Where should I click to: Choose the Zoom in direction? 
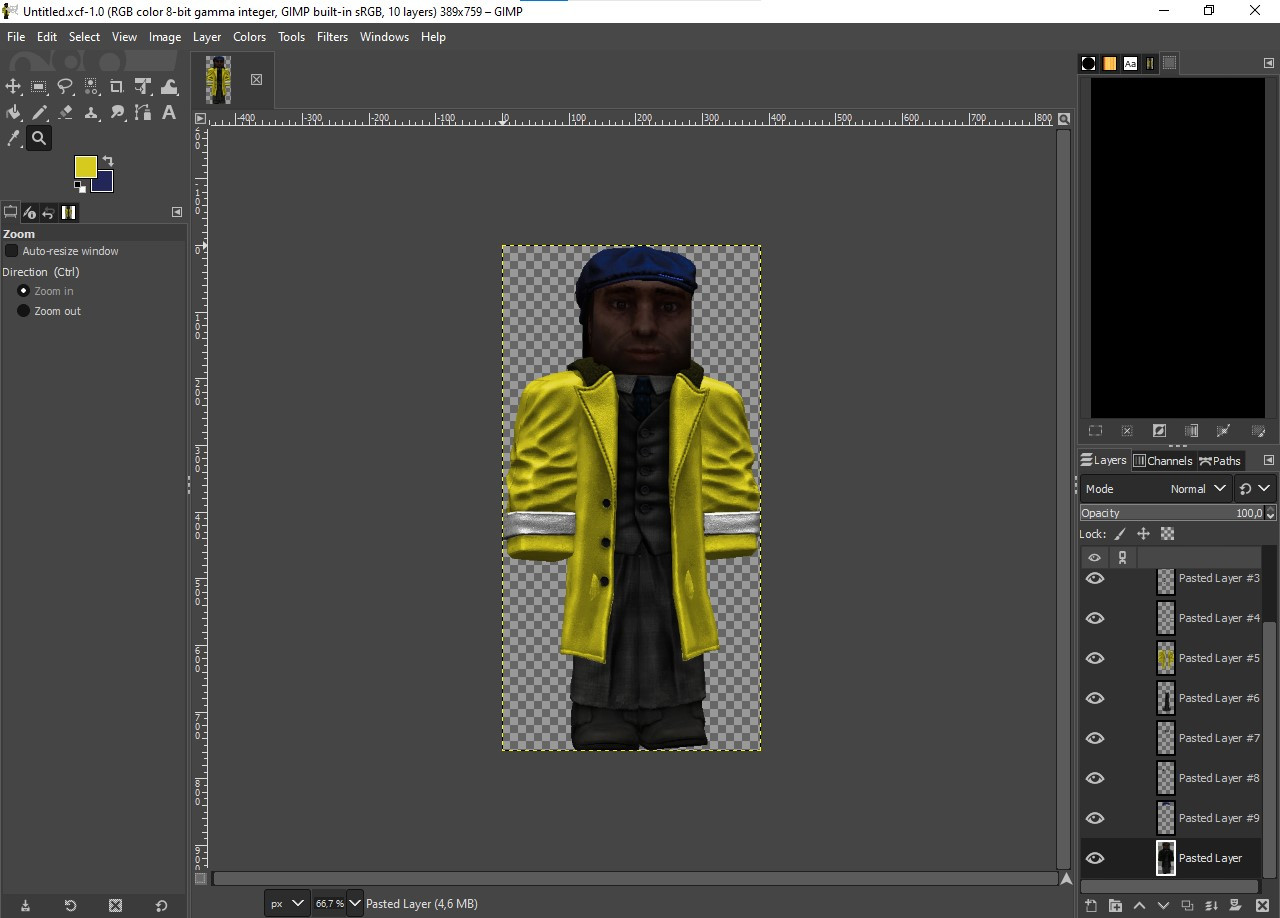click(x=24, y=291)
